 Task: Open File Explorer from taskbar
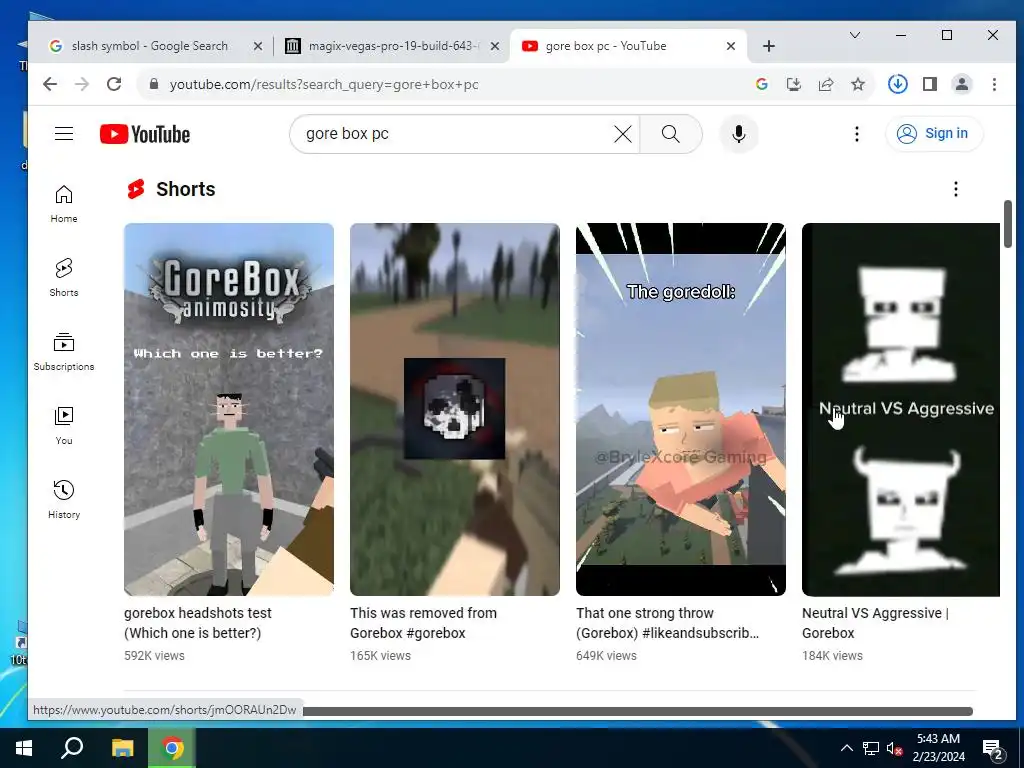122,748
